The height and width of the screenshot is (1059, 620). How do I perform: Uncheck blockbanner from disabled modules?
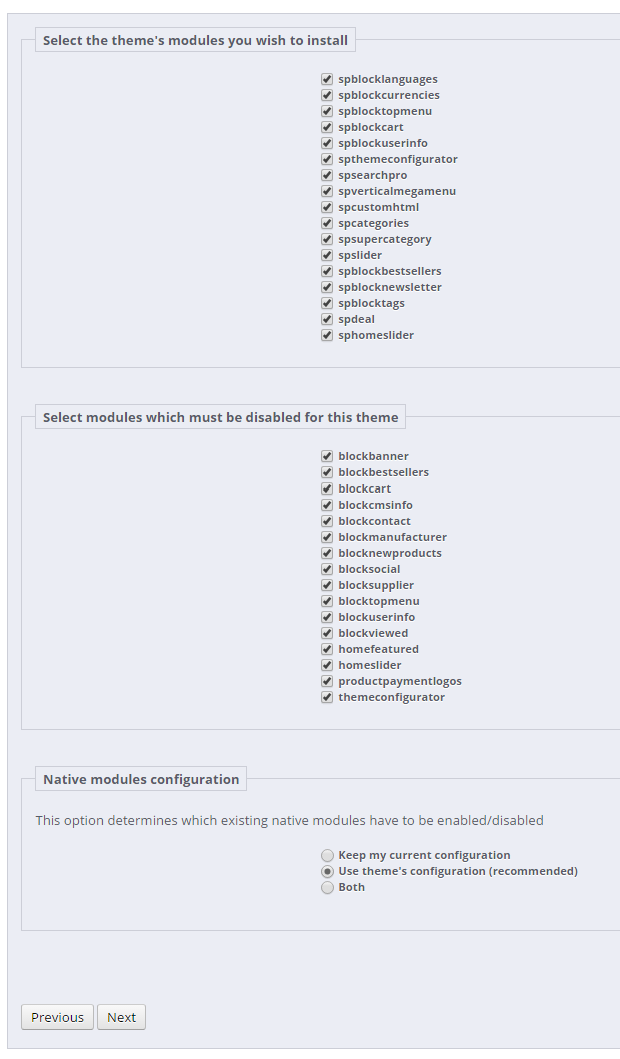[x=327, y=456]
